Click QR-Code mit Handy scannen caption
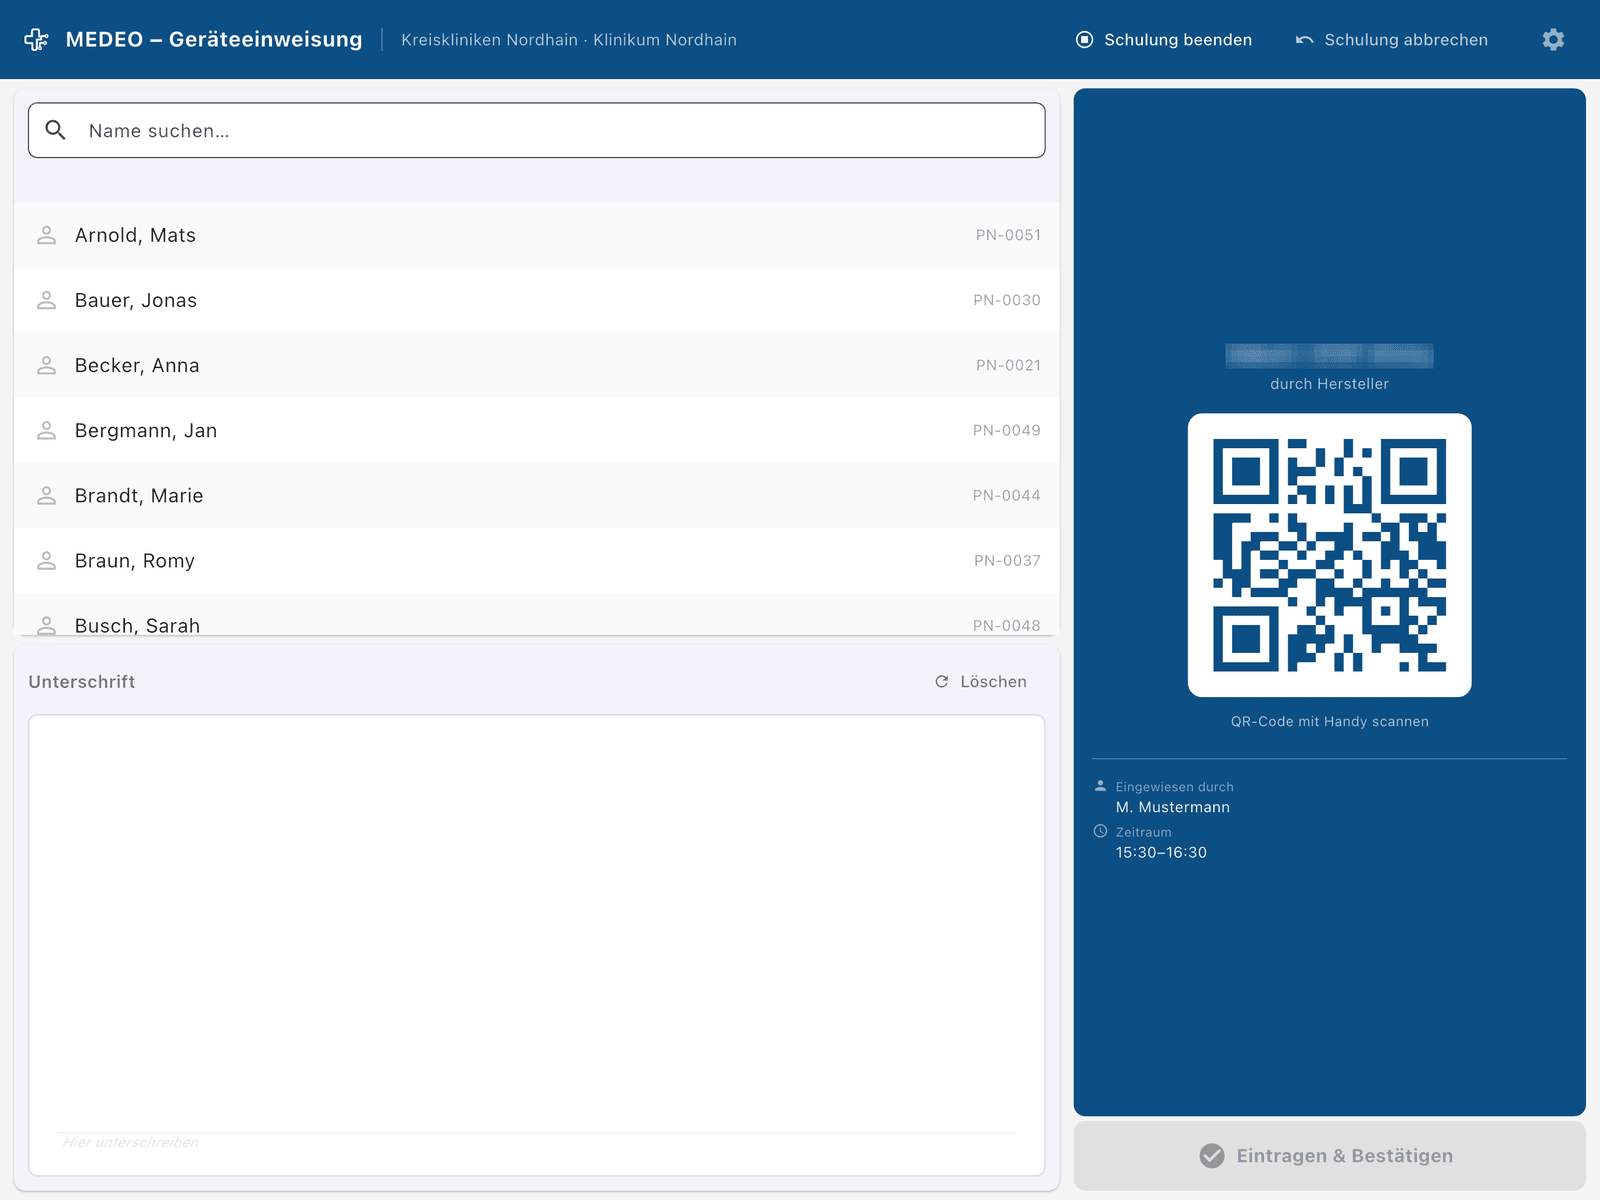Image resolution: width=1600 pixels, height=1200 pixels. (x=1329, y=721)
